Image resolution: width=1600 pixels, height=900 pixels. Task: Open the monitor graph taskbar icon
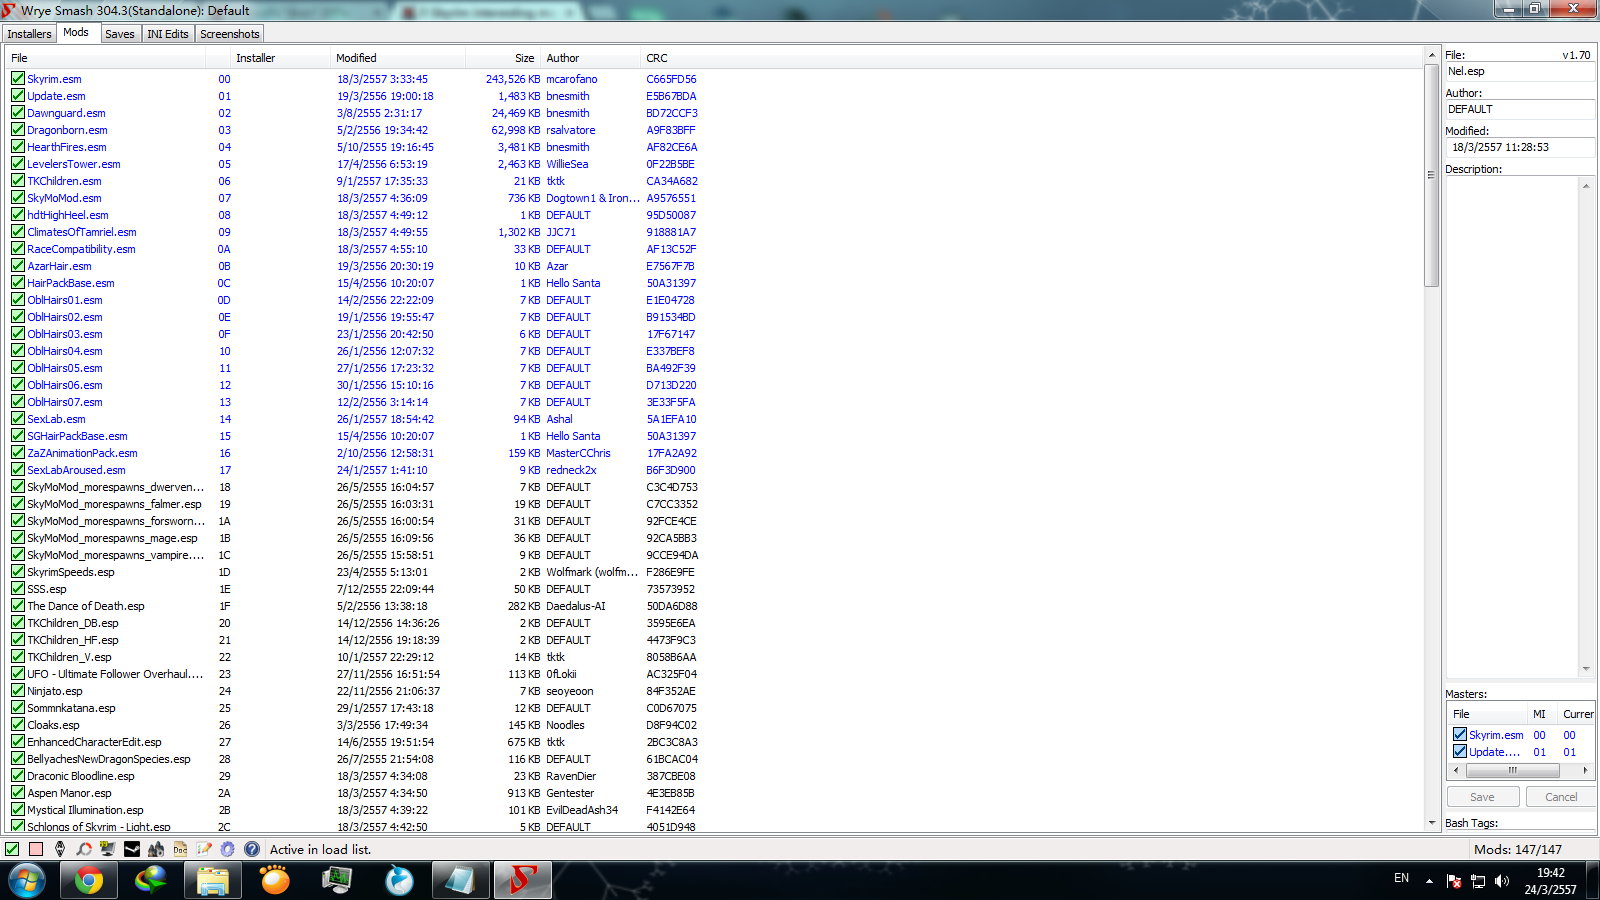point(337,881)
